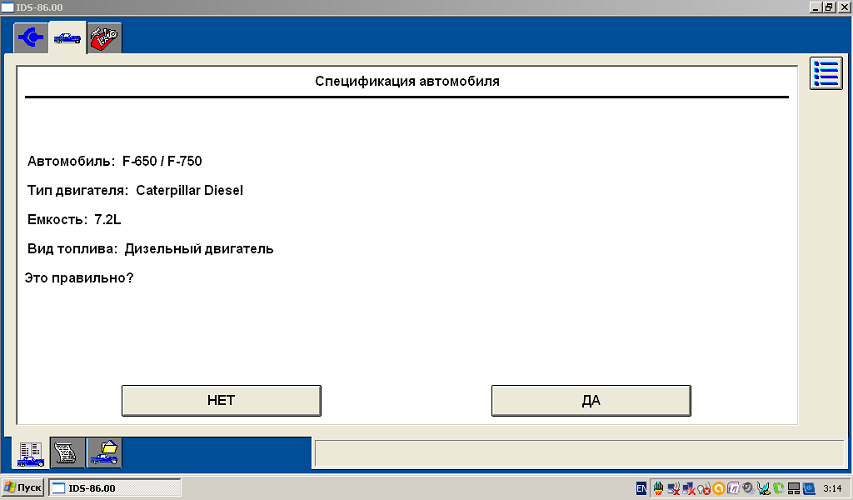Click the green circular tray icon
The height and width of the screenshot is (500, 853).
778,488
